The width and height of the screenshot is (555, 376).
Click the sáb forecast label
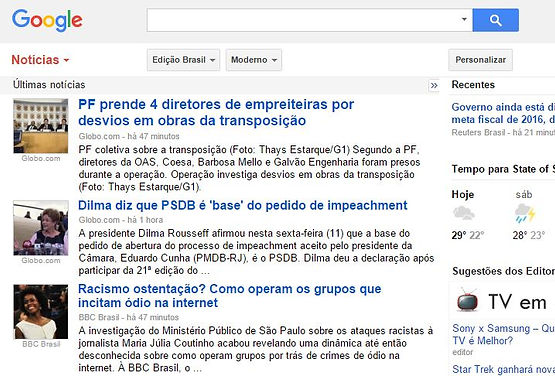click(x=524, y=195)
